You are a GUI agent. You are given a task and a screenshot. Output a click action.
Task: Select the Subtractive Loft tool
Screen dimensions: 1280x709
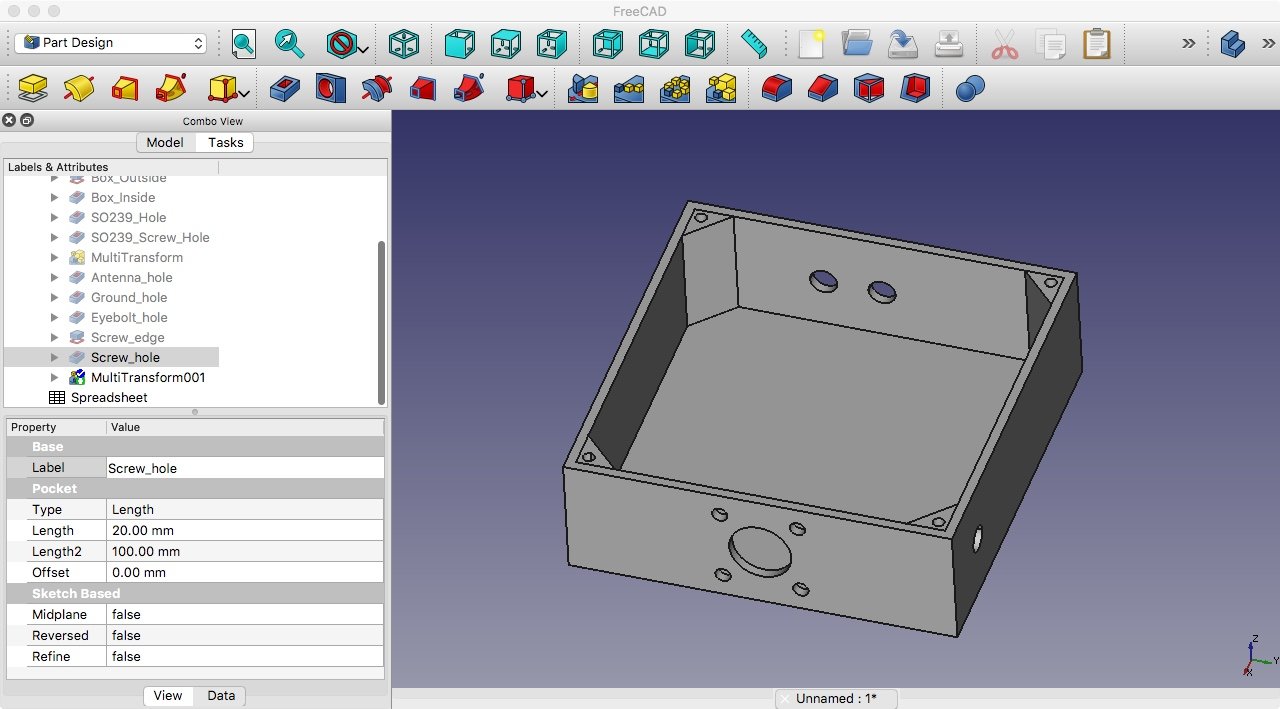tap(423, 88)
